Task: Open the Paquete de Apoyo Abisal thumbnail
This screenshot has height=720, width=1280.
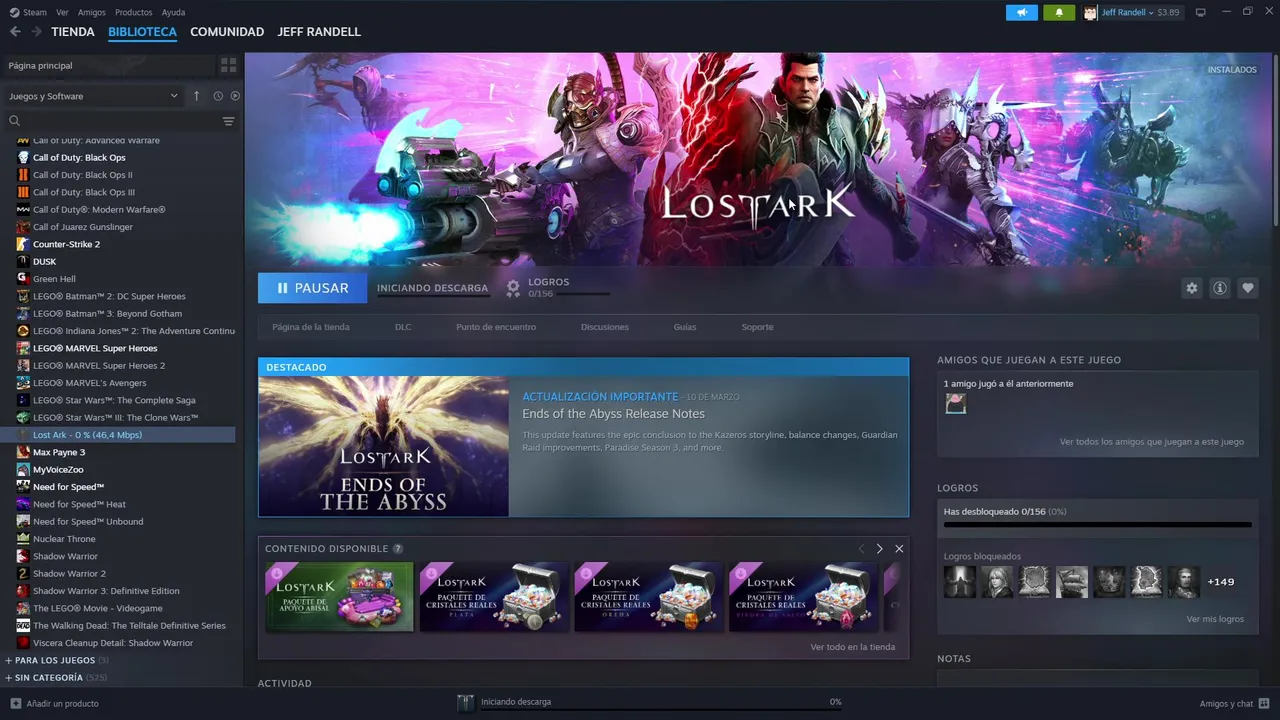Action: pos(339,597)
